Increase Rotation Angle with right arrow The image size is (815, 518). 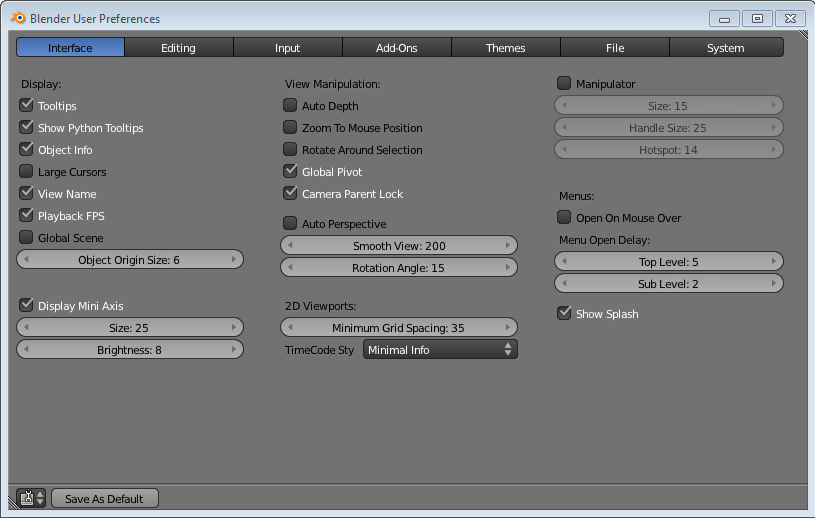click(x=508, y=267)
